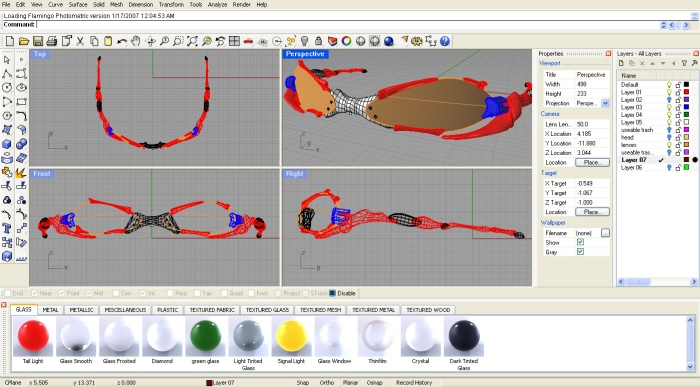Toggle visibility bulb for Layer 02
The image size is (700, 387).
click(x=669, y=100)
